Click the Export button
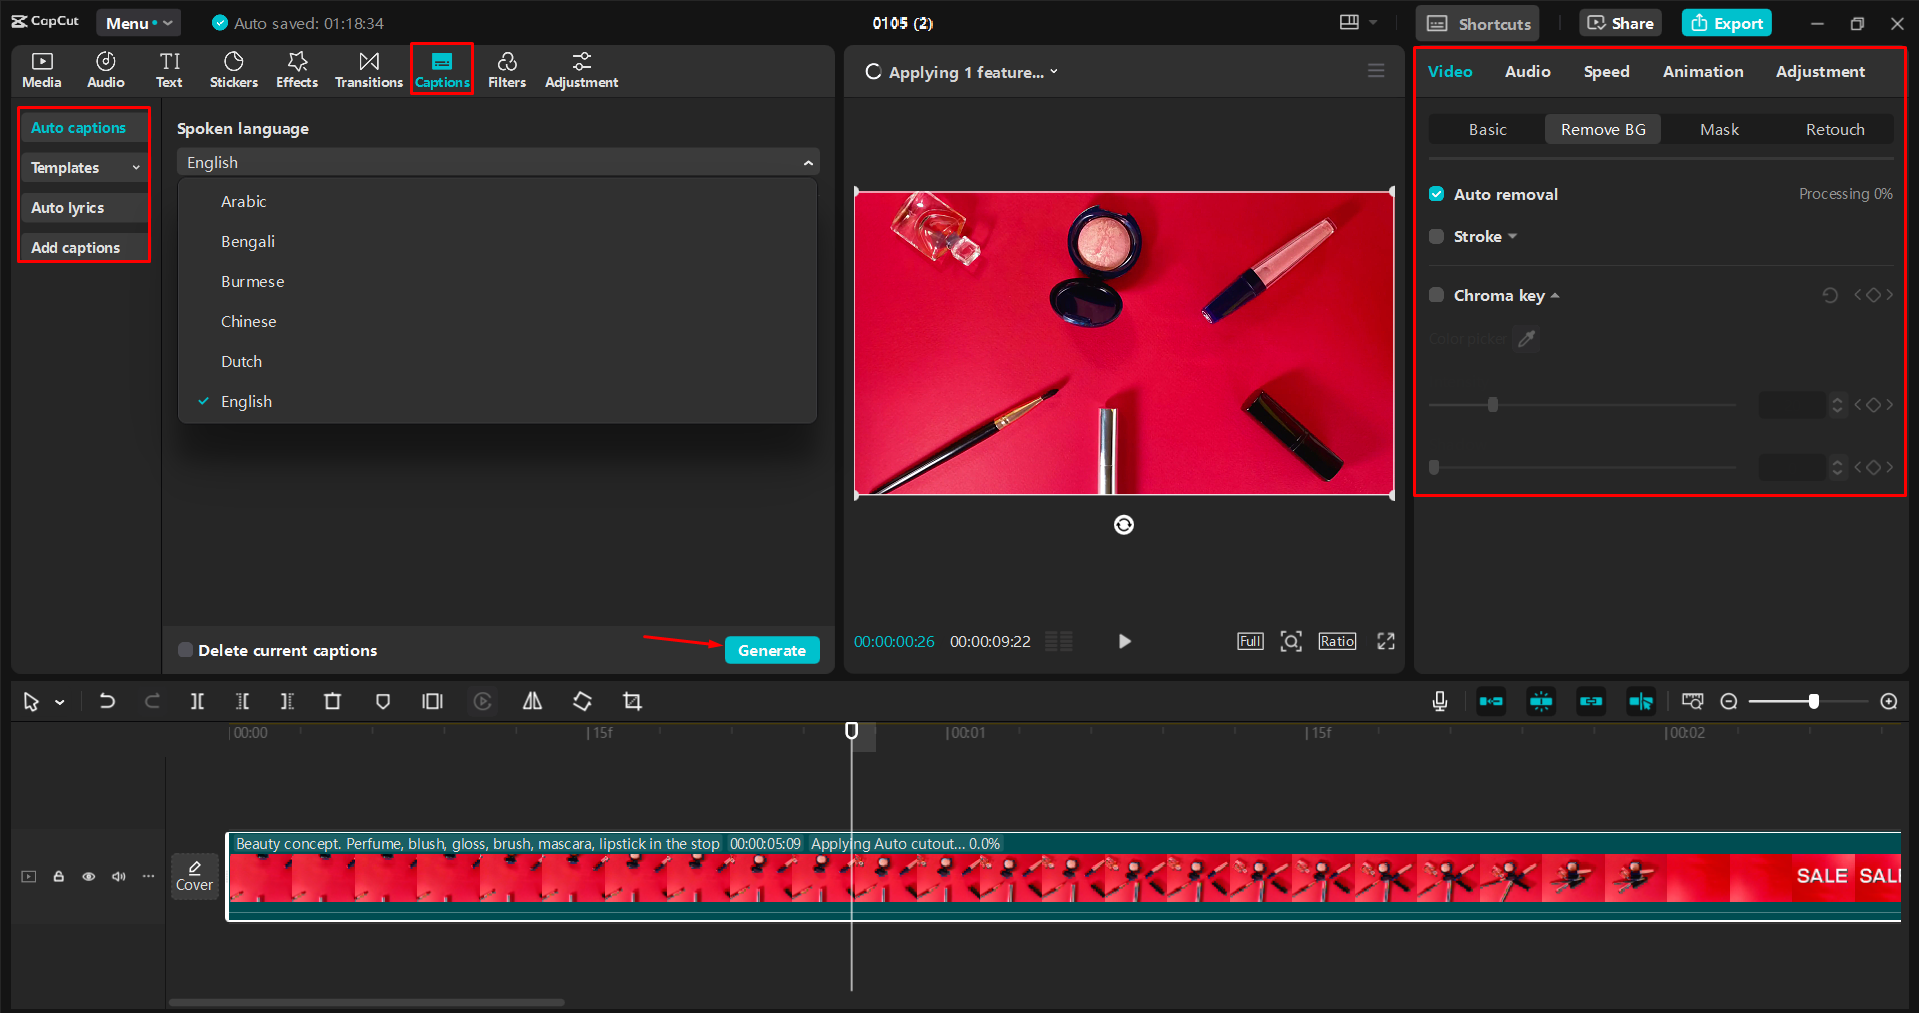Screen dimensions: 1919x1013 point(1726,23)
